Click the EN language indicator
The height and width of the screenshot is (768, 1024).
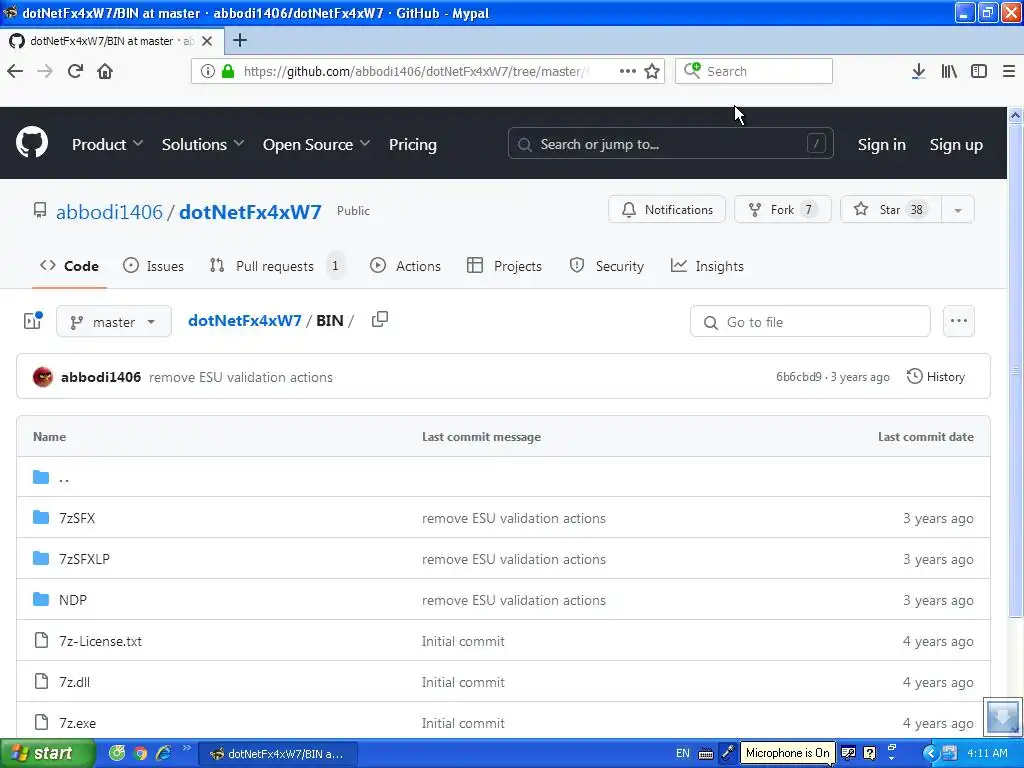click(x=682, y=753)
